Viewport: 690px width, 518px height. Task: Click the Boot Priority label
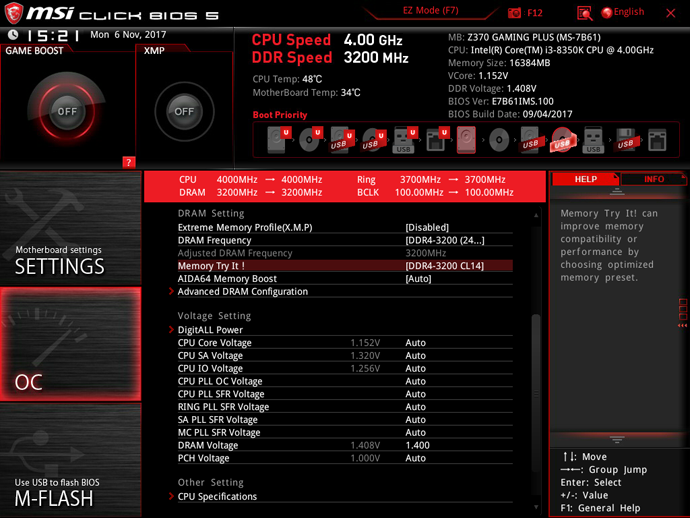click(280, 115)
